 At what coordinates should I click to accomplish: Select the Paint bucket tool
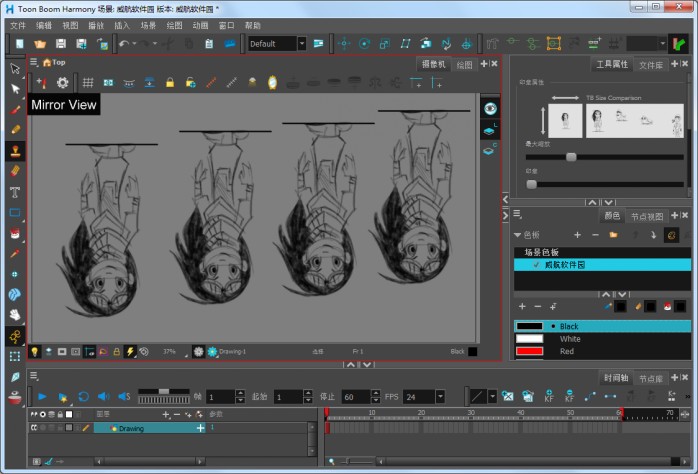tap(15, 233)
